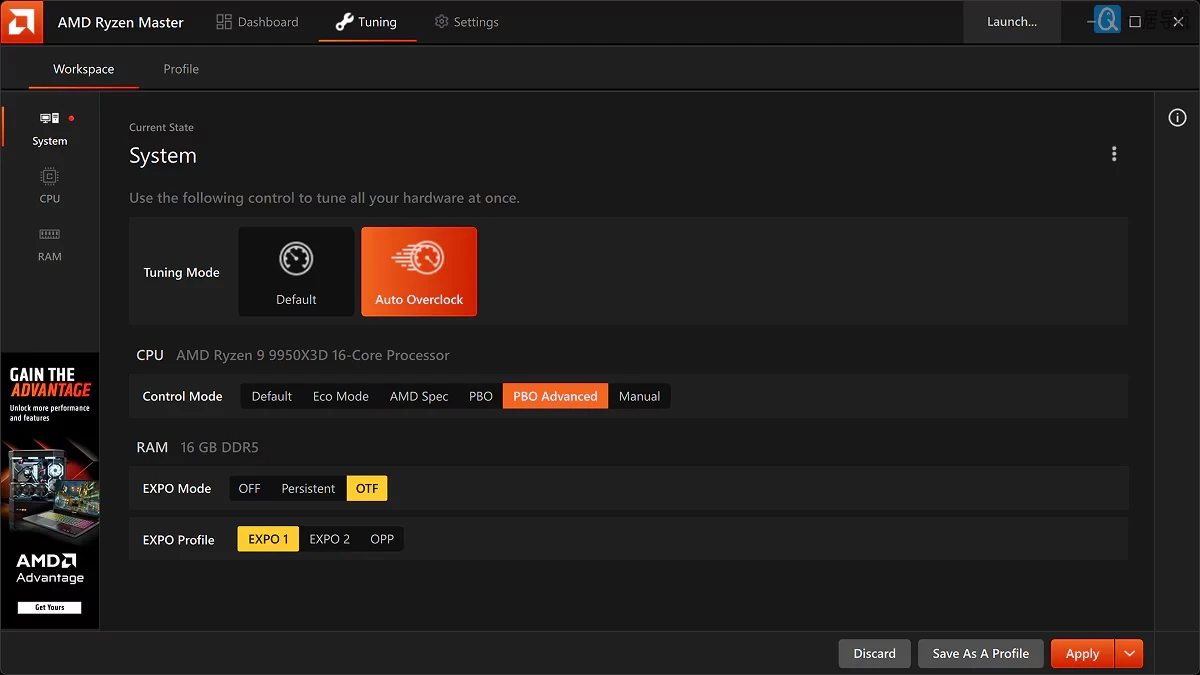1200x675 pixels.
Task: Choose the EXPO 2 profile
Action: [x=329, y=539]
